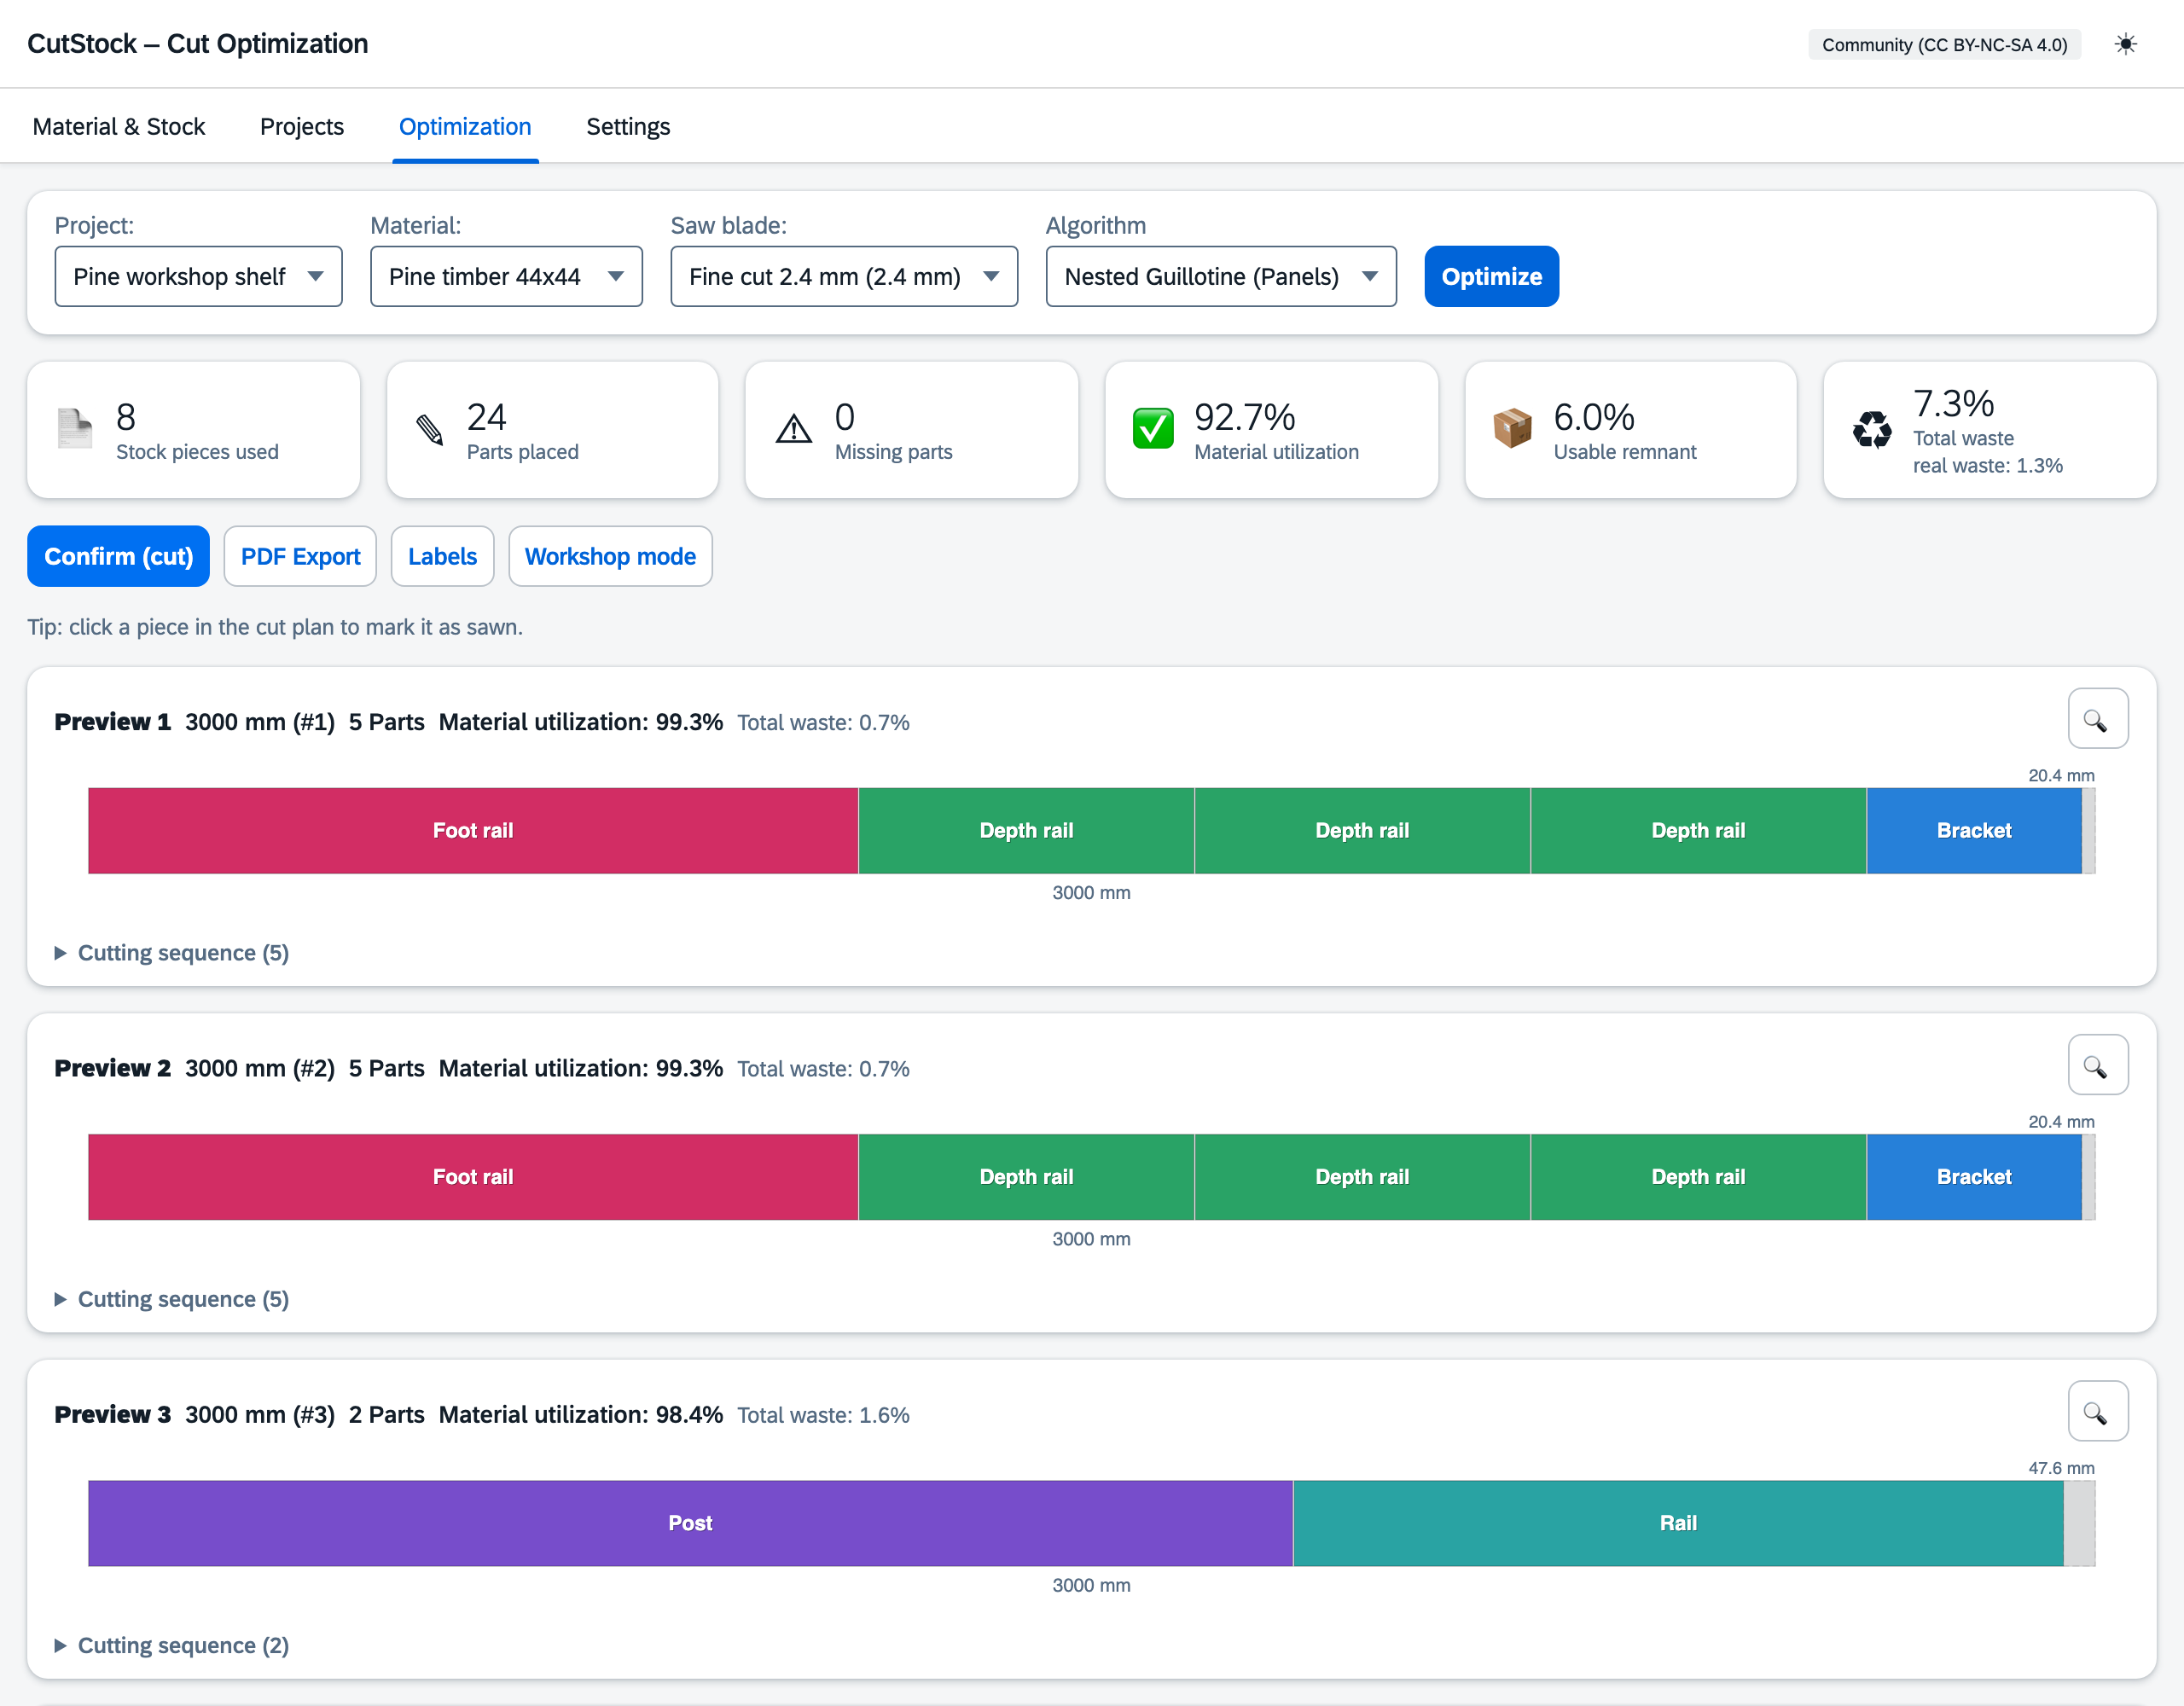The width and height of the screenshot is (2184, 1706).
Task: Click Bracket piece in Preview 2
Action: point(1974,1177)
